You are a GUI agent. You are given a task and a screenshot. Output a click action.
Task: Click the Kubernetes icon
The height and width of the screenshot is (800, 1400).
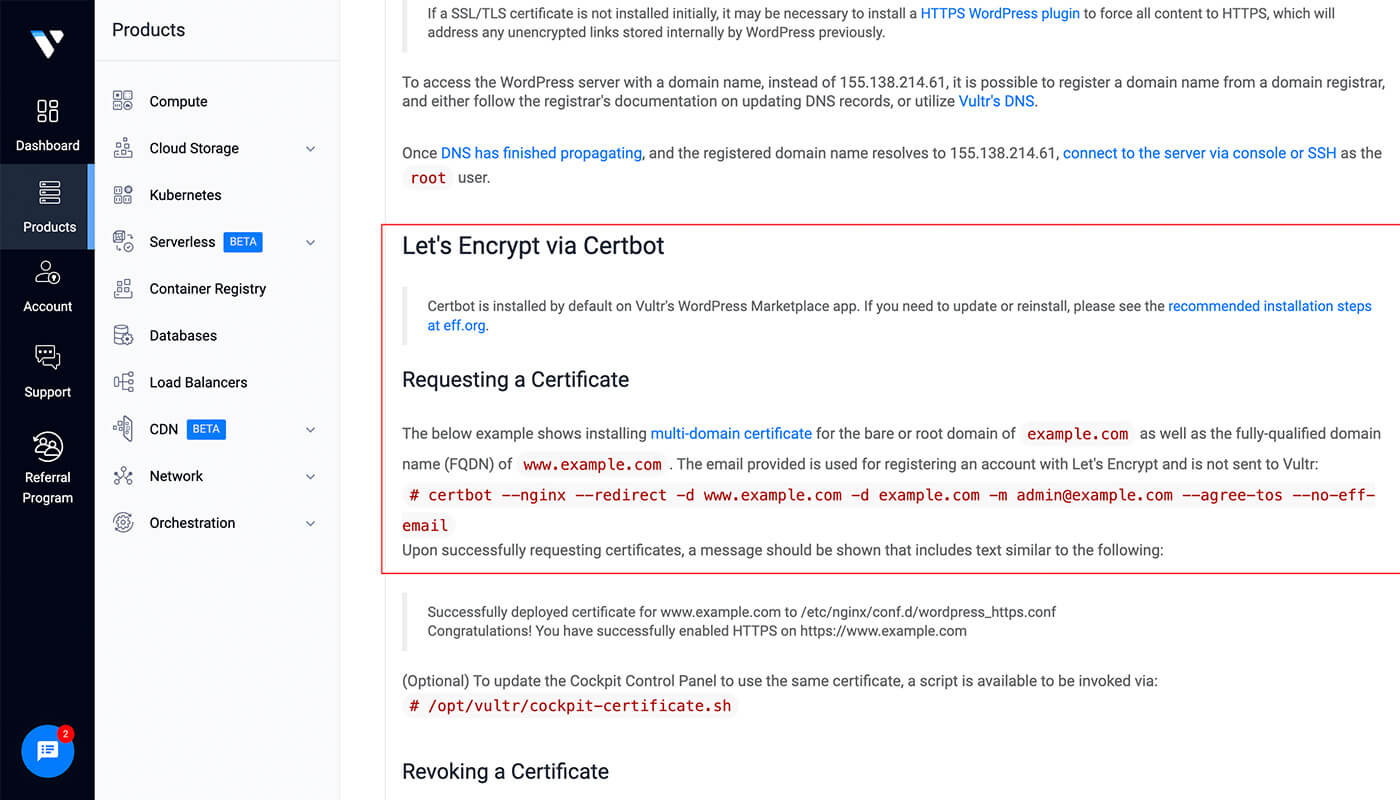coord(123,195)
